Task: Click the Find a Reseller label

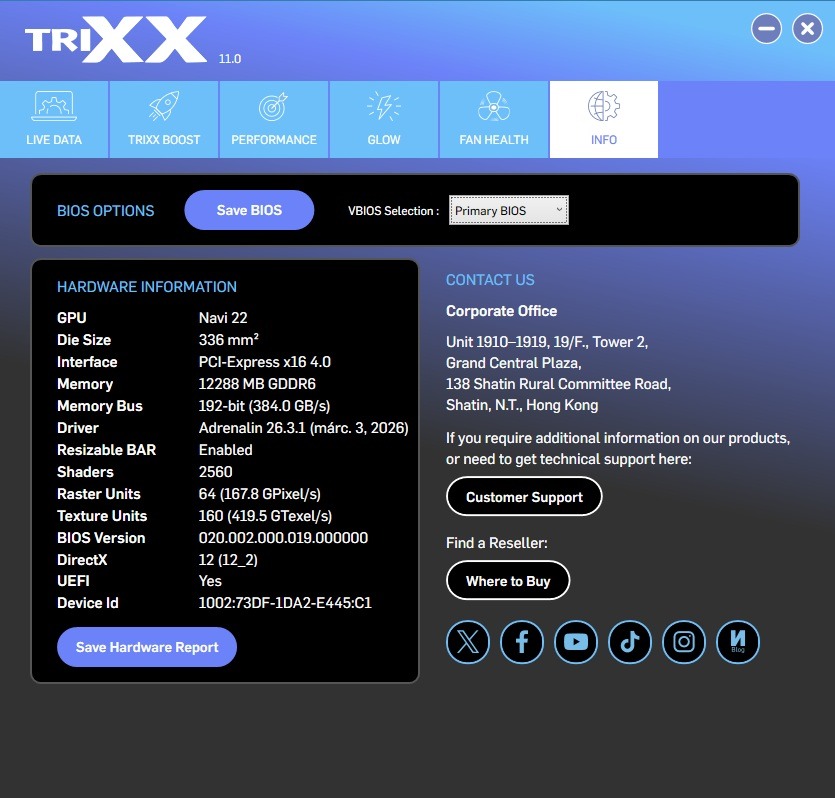Action: click(497, 543)
